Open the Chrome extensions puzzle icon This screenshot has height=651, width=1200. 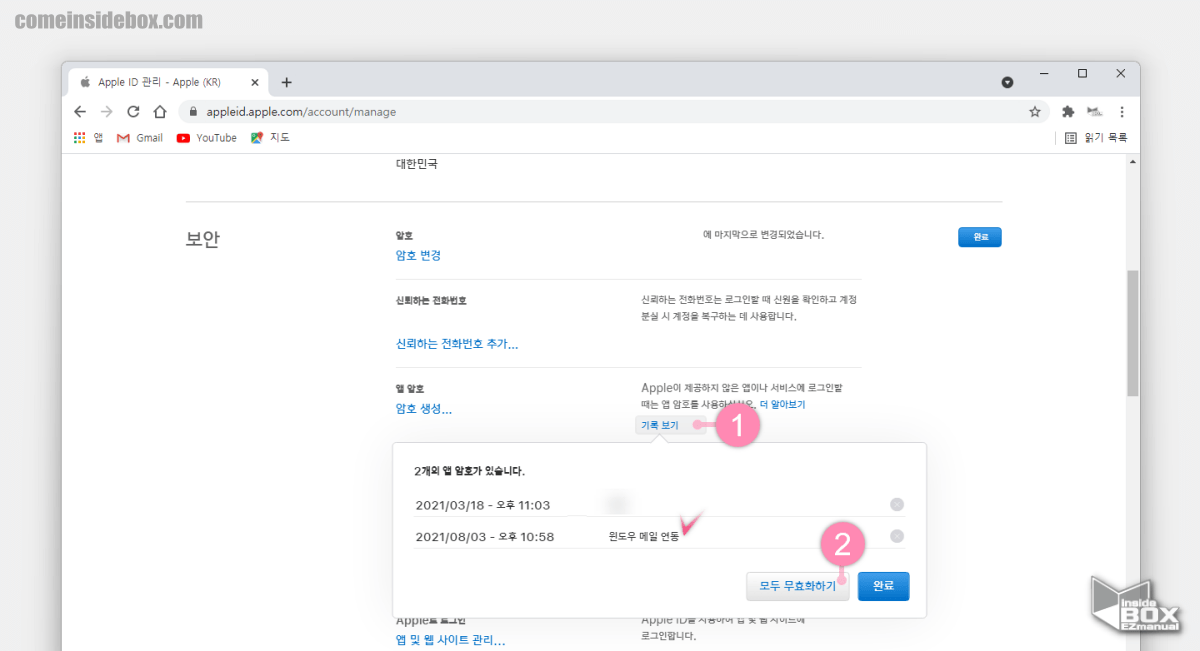(x=1067, y=112)
